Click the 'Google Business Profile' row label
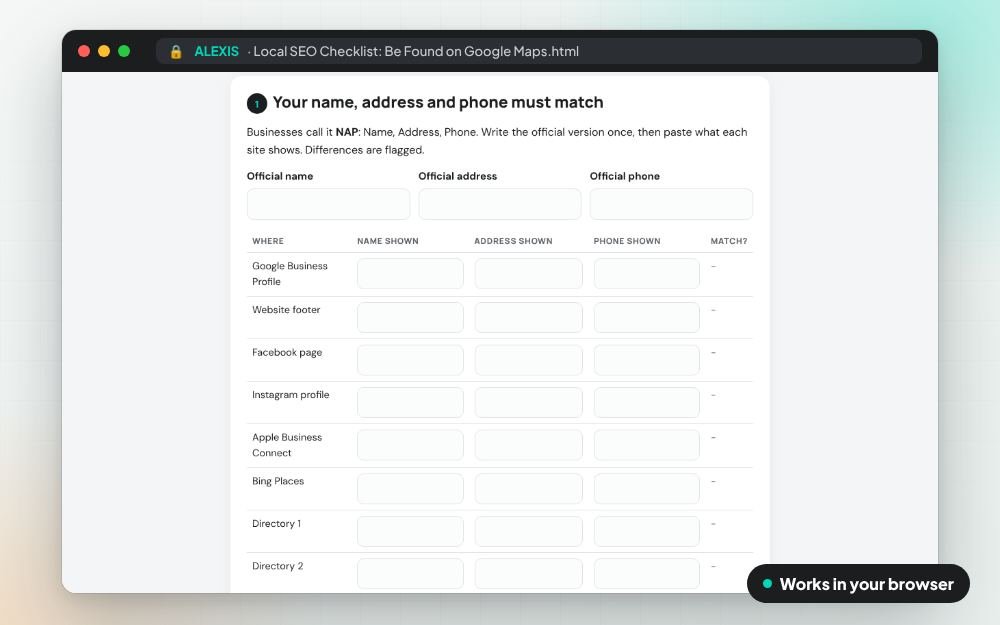Viewport: 1000px width, 625px height. 290,274
